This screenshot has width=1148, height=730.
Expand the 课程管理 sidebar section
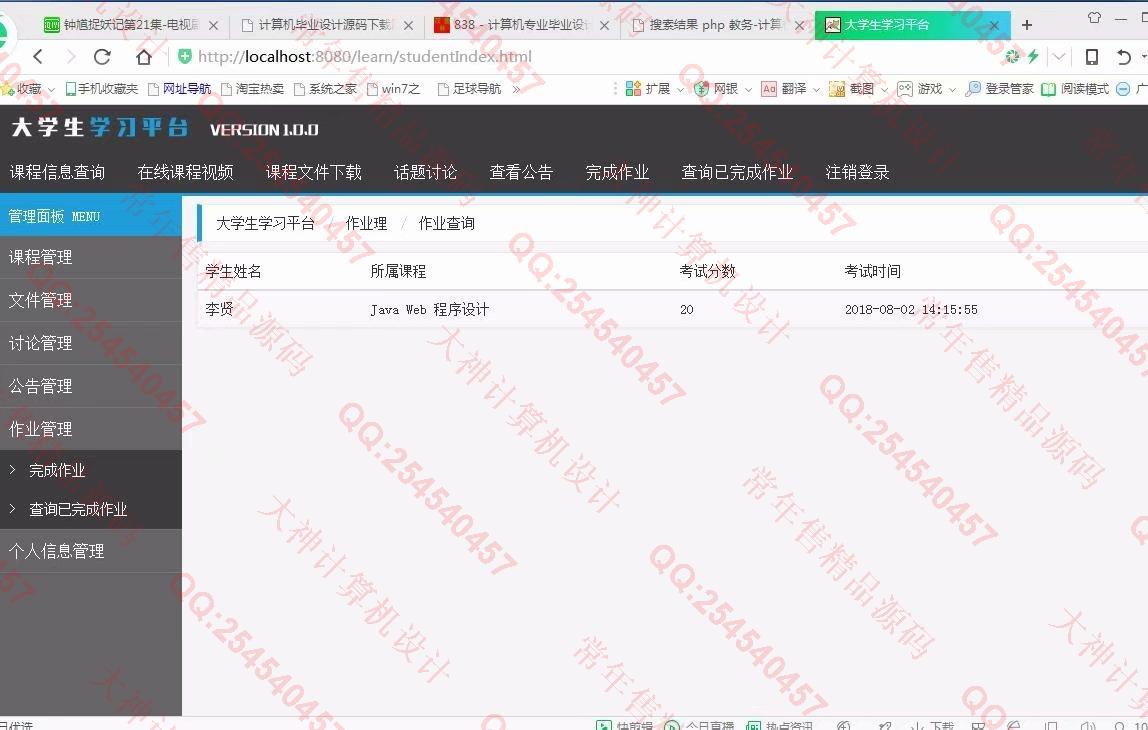(x=91, y=257)
